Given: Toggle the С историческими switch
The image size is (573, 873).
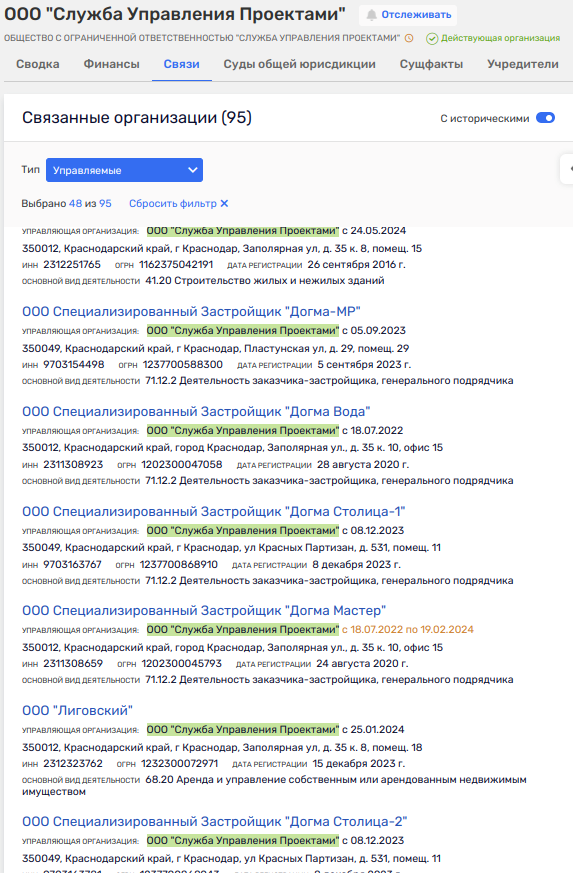Looking at the screenshot, I should click(x=545, y=118).
